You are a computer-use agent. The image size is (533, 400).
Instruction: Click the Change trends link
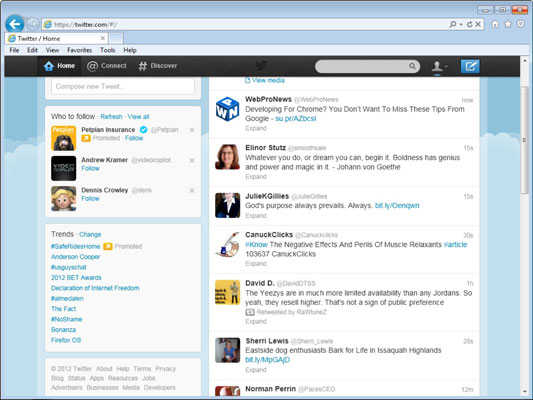tap(90, 234)
